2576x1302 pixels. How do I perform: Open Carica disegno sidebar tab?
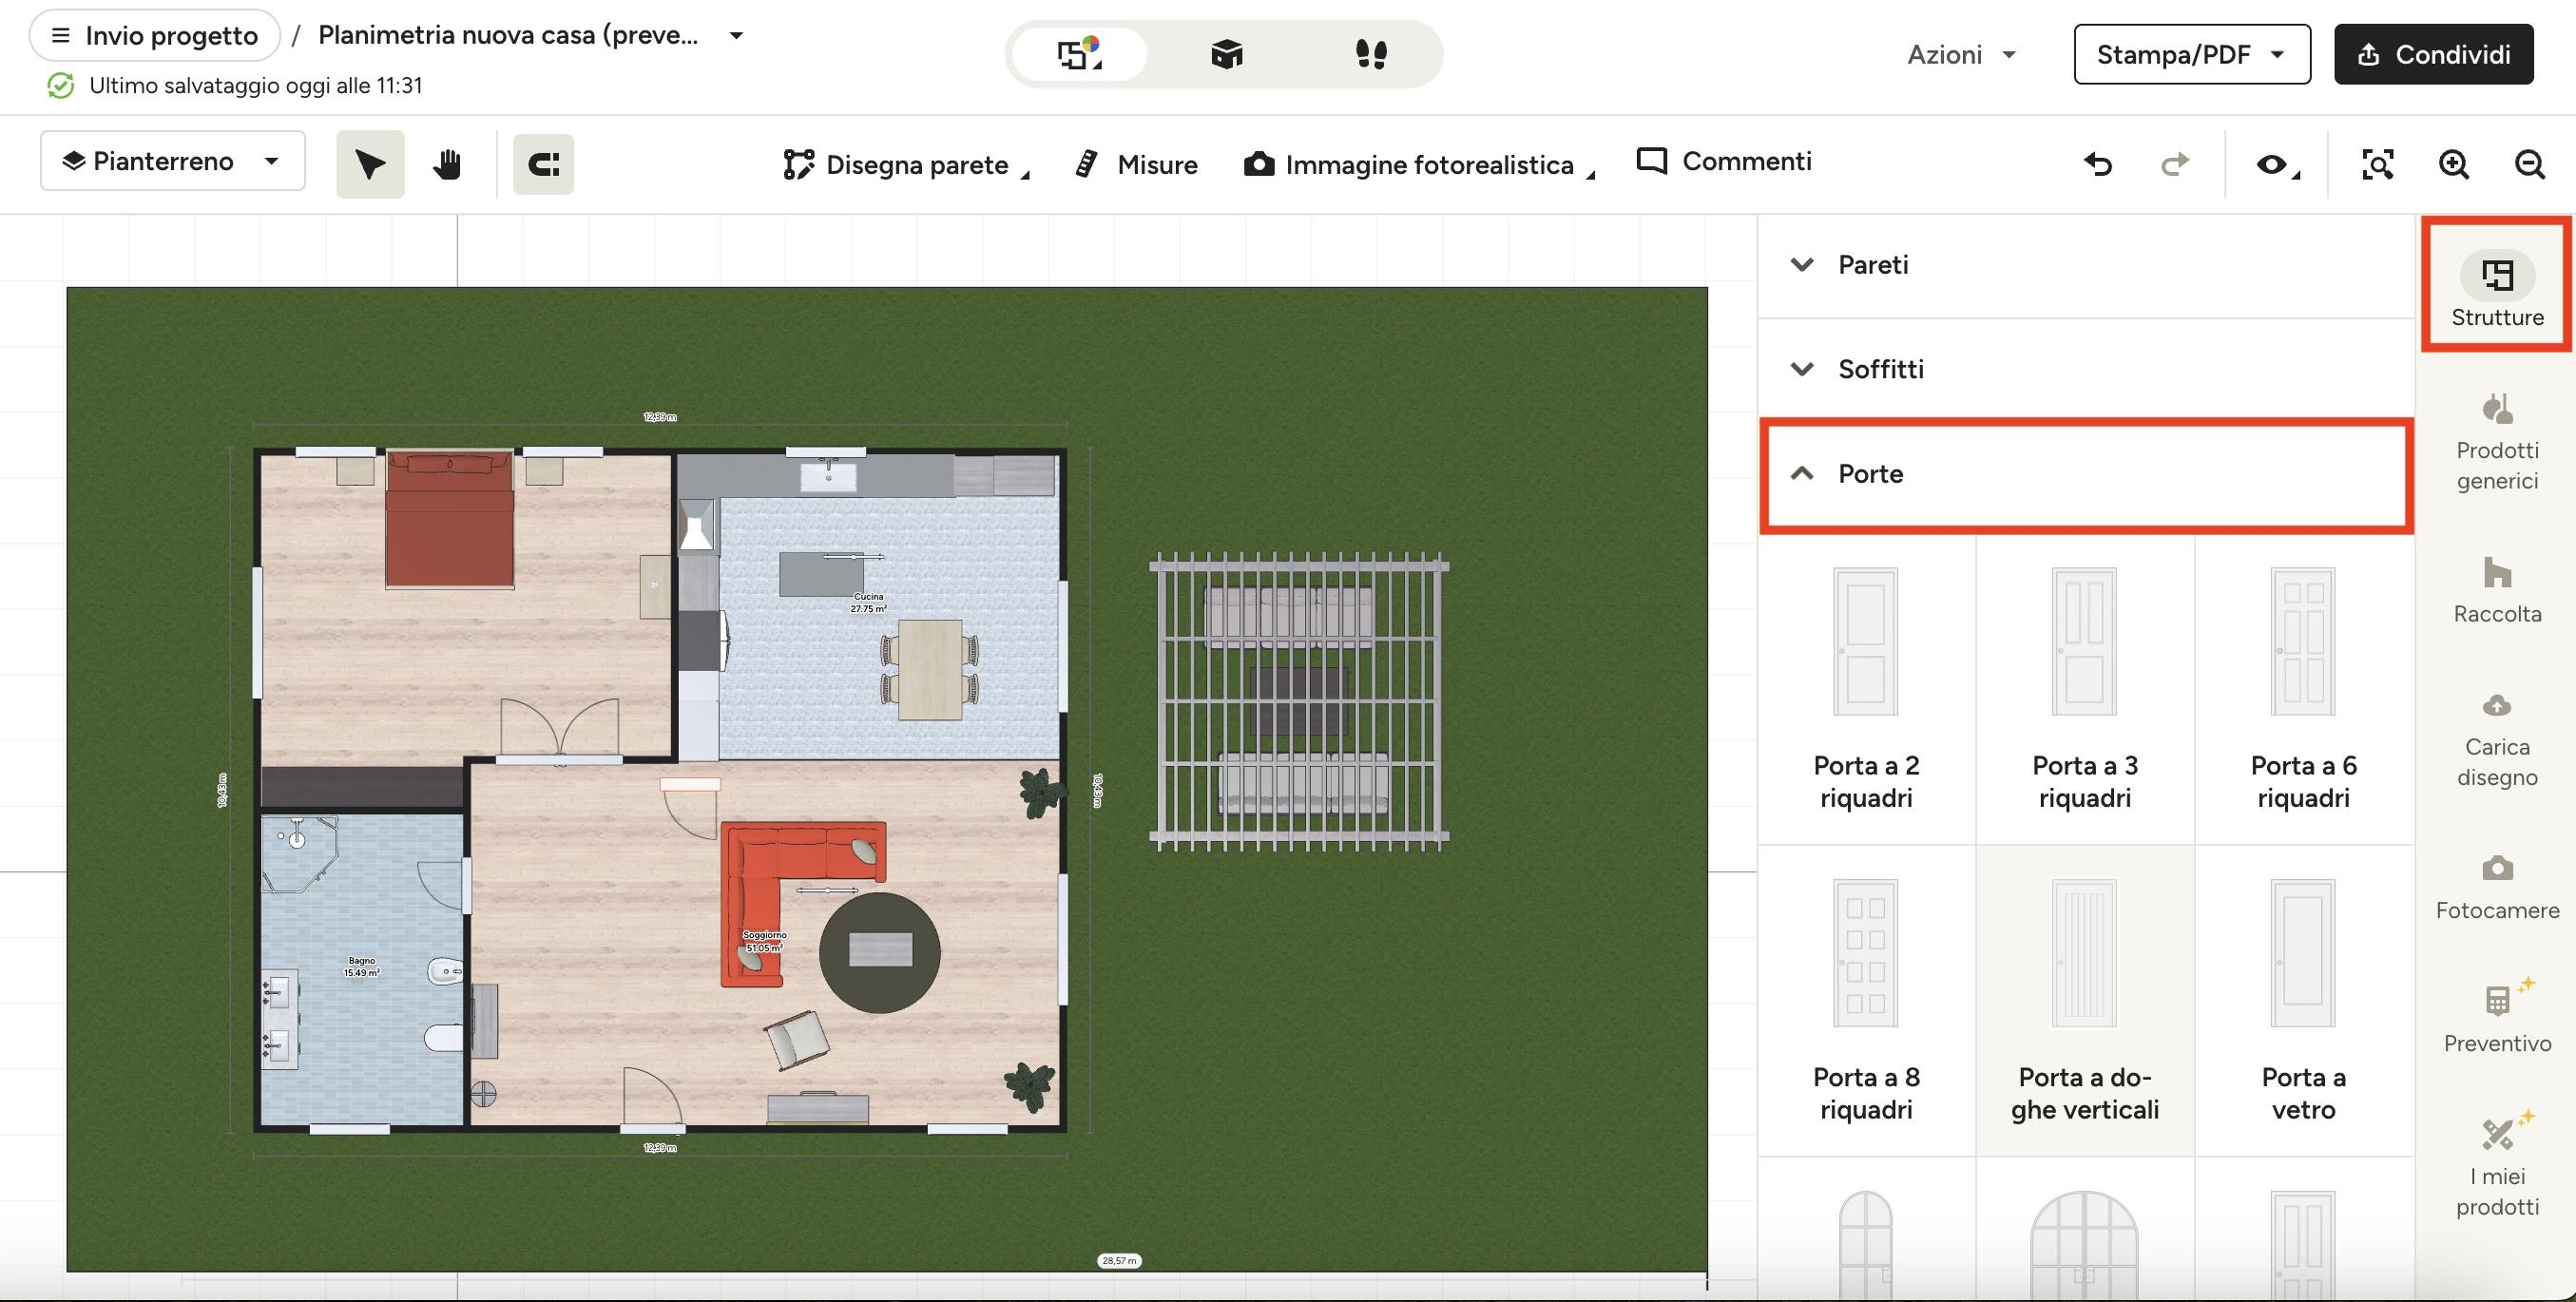point(2497,739)
